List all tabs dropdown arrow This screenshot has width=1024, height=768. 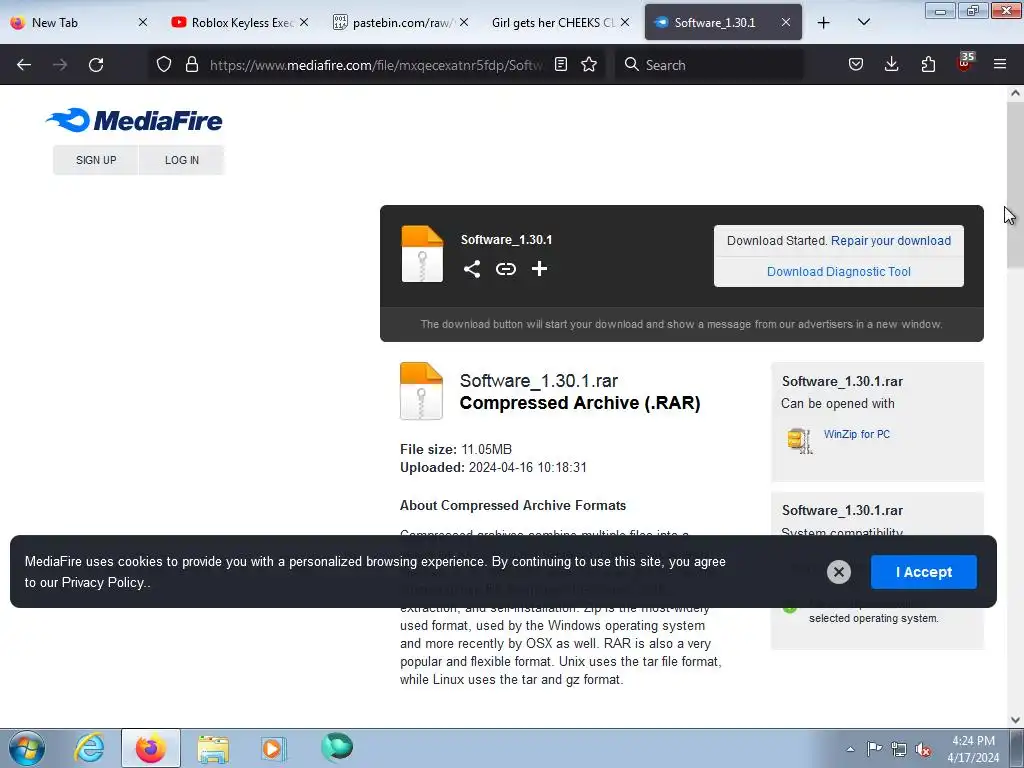coord(863,22)
